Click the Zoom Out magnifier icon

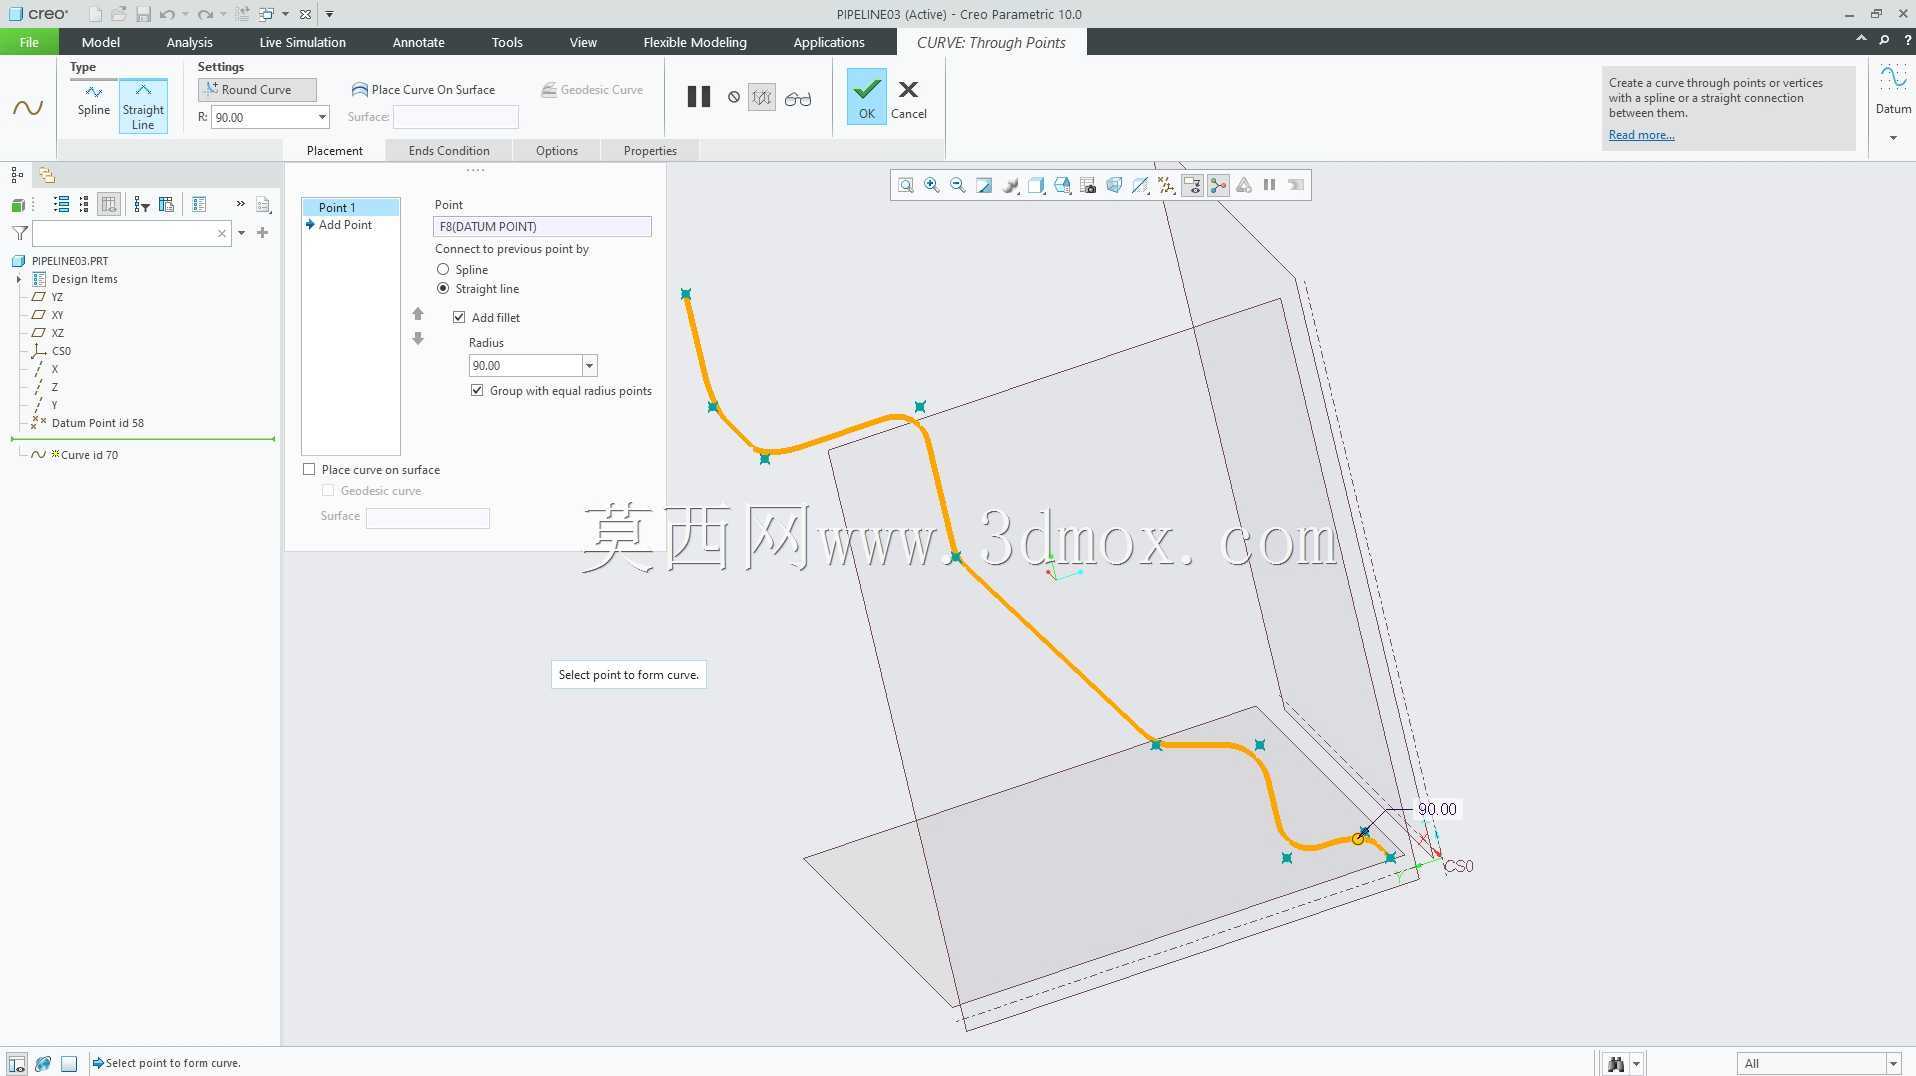958,185
